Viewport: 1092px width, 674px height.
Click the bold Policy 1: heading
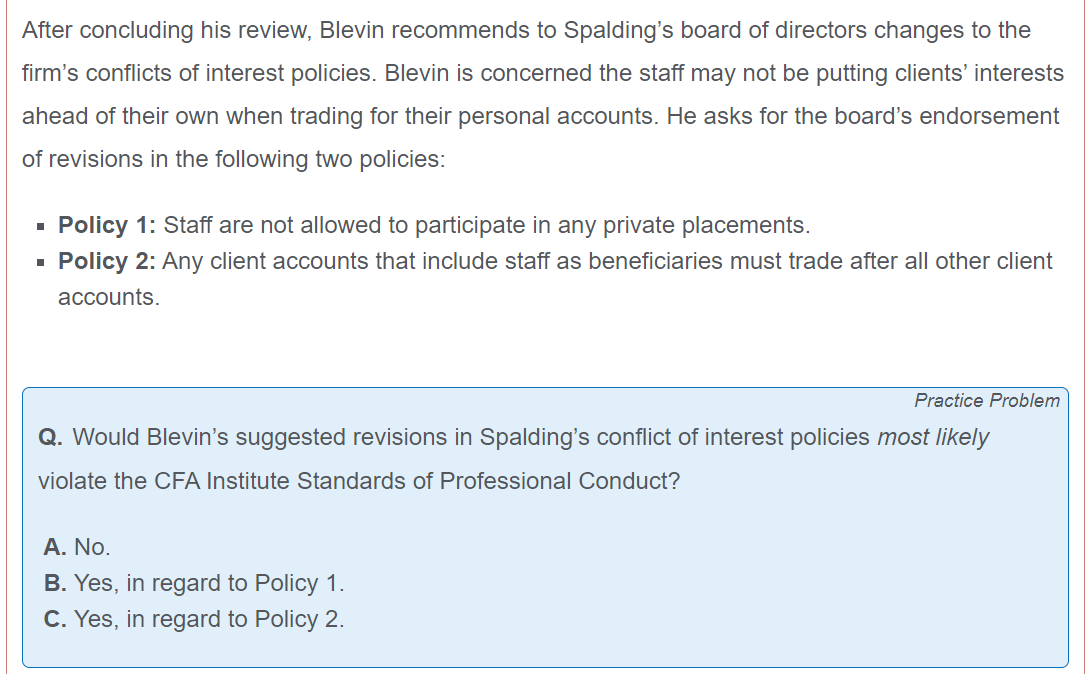(x=107, y=225)
